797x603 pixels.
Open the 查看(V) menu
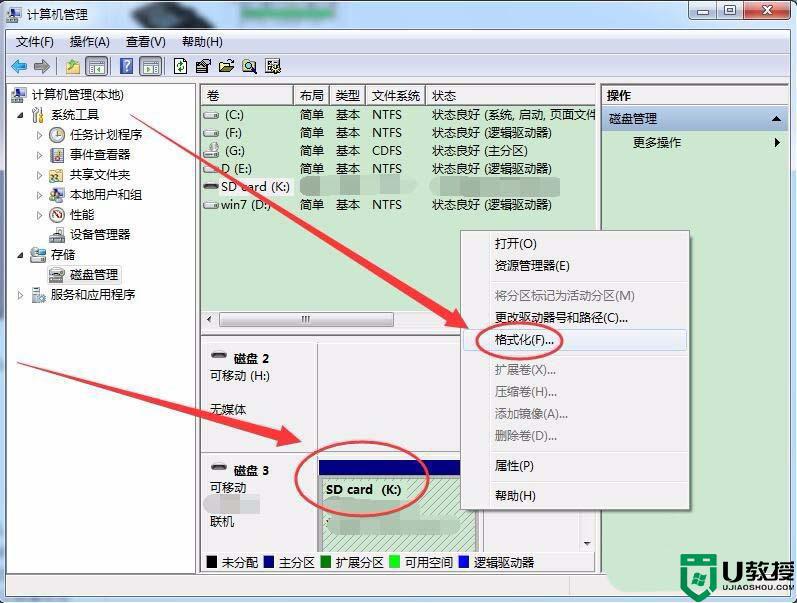(x=145, y=42)
